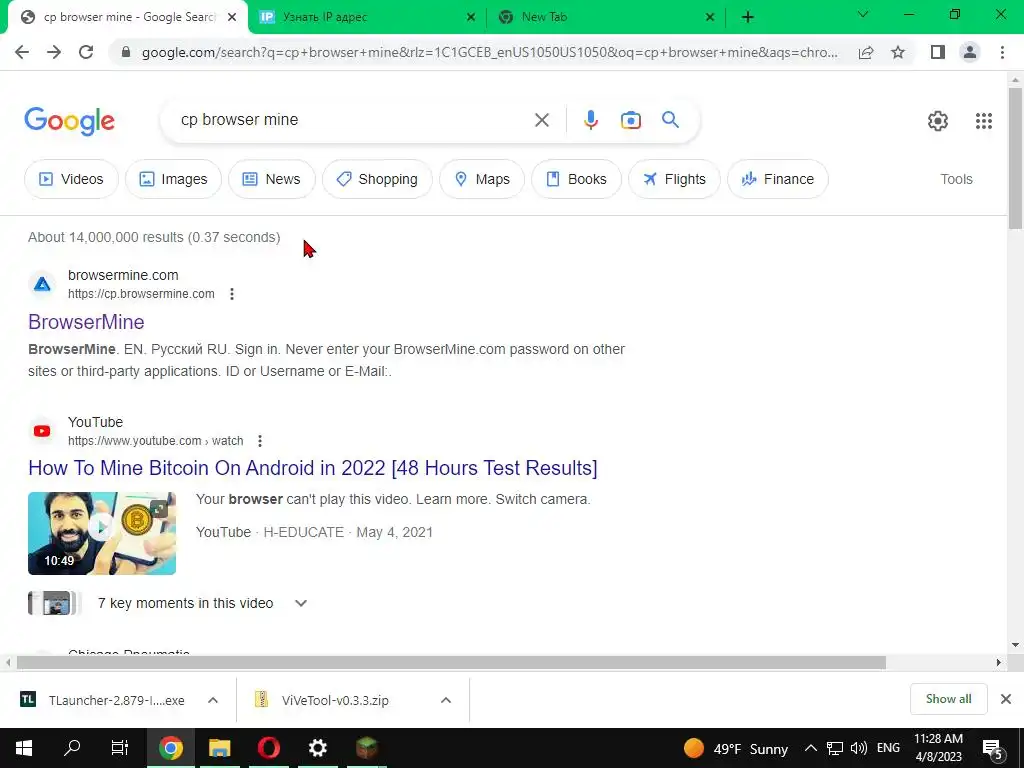Play the Bitcoin mining video thumbnail
This screenshot has height=768, width=1024.
point(102,534)
